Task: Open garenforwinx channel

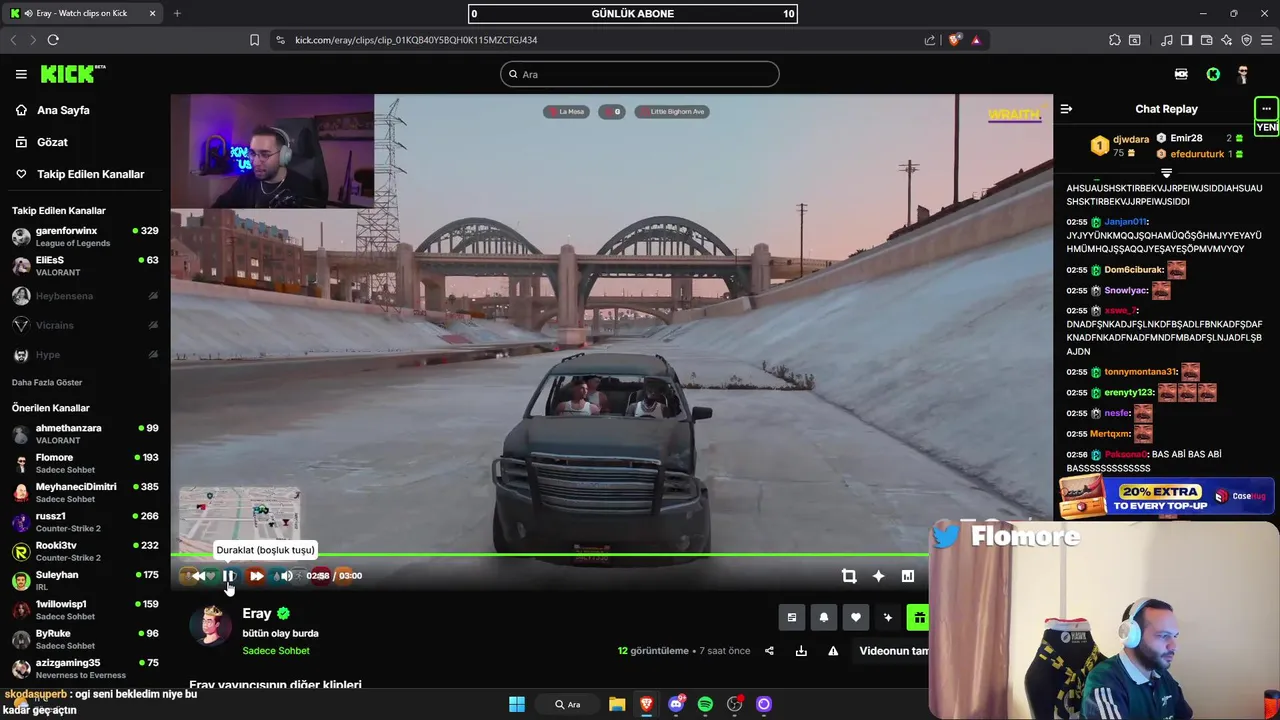Action: (85, 237)
